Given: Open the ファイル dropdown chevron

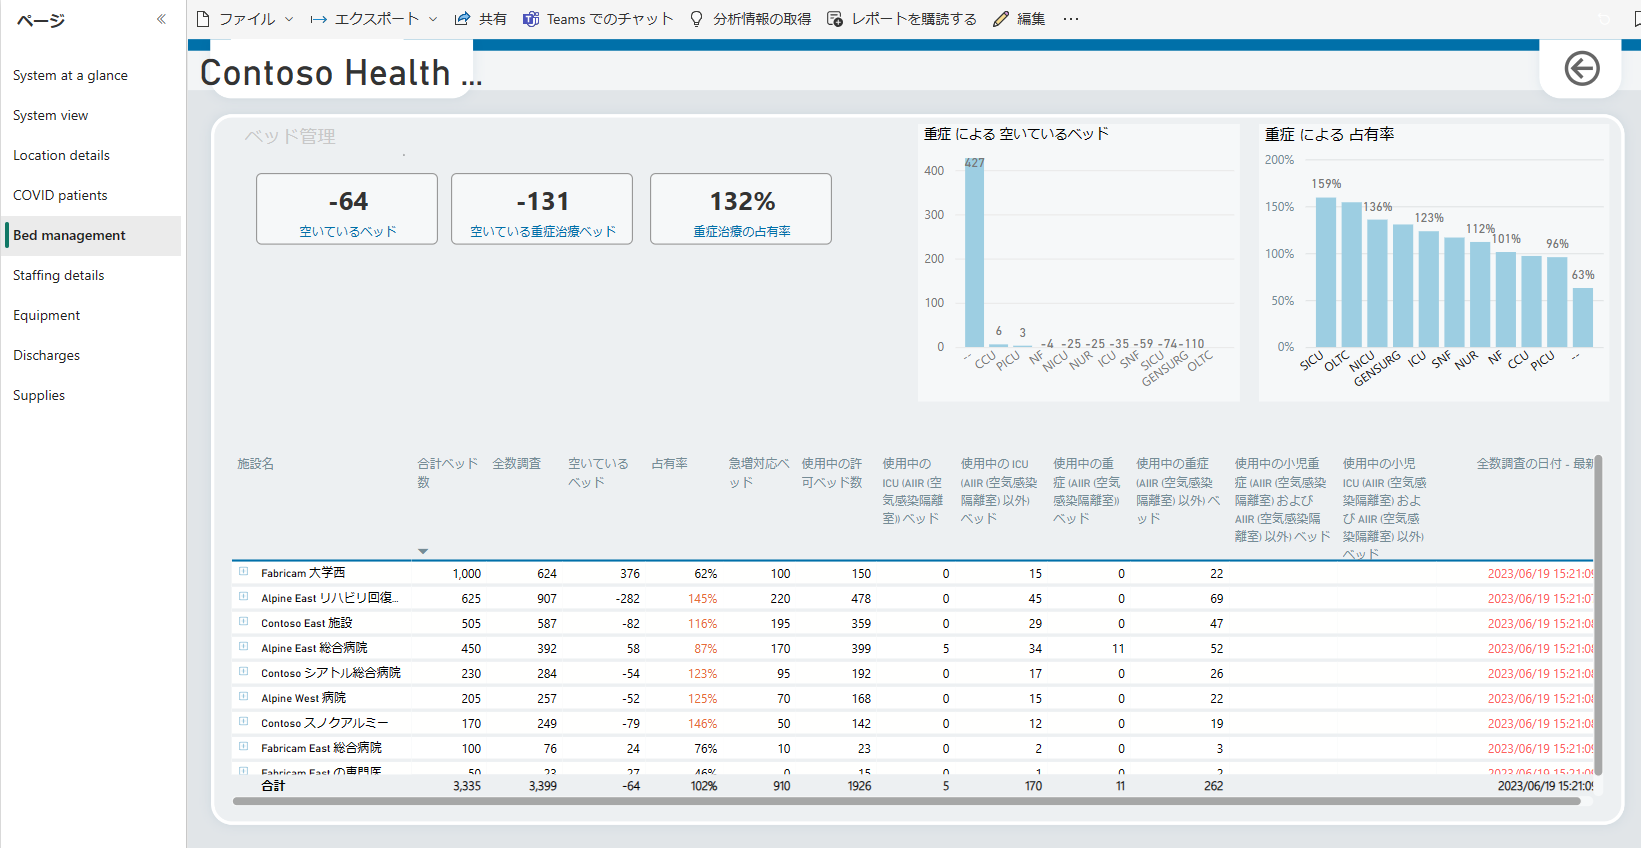Looking at the screenshot, I should [x=289, y=19].
